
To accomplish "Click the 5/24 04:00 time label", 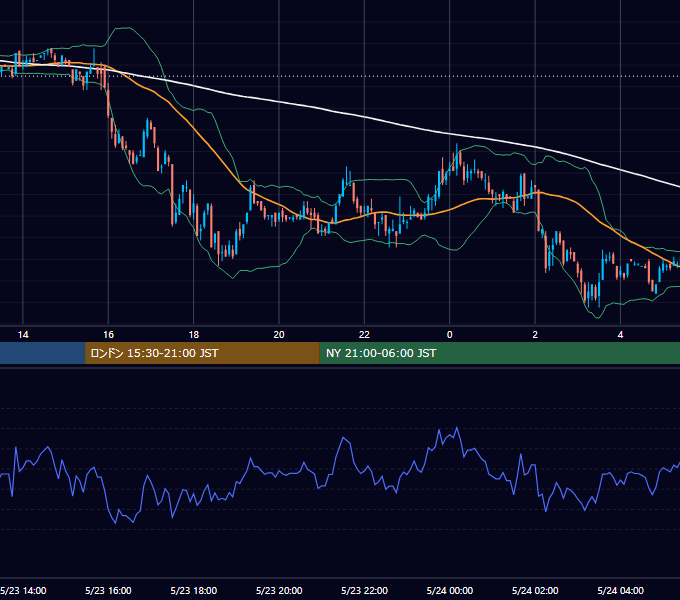I will pos(621,590).
